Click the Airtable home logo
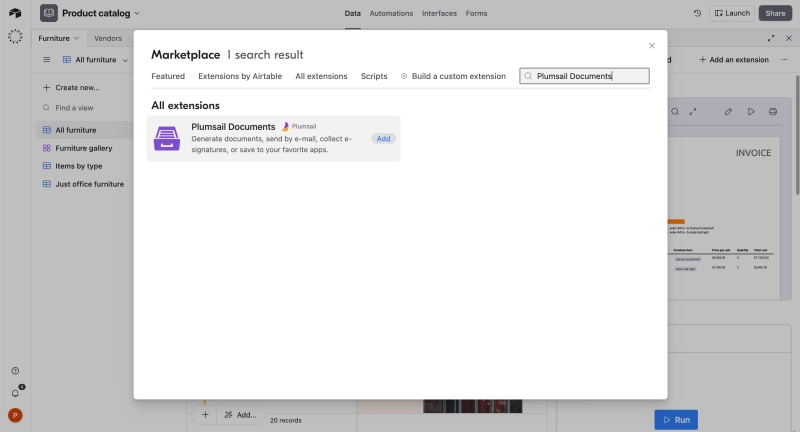800x432 pixels. 15,13
